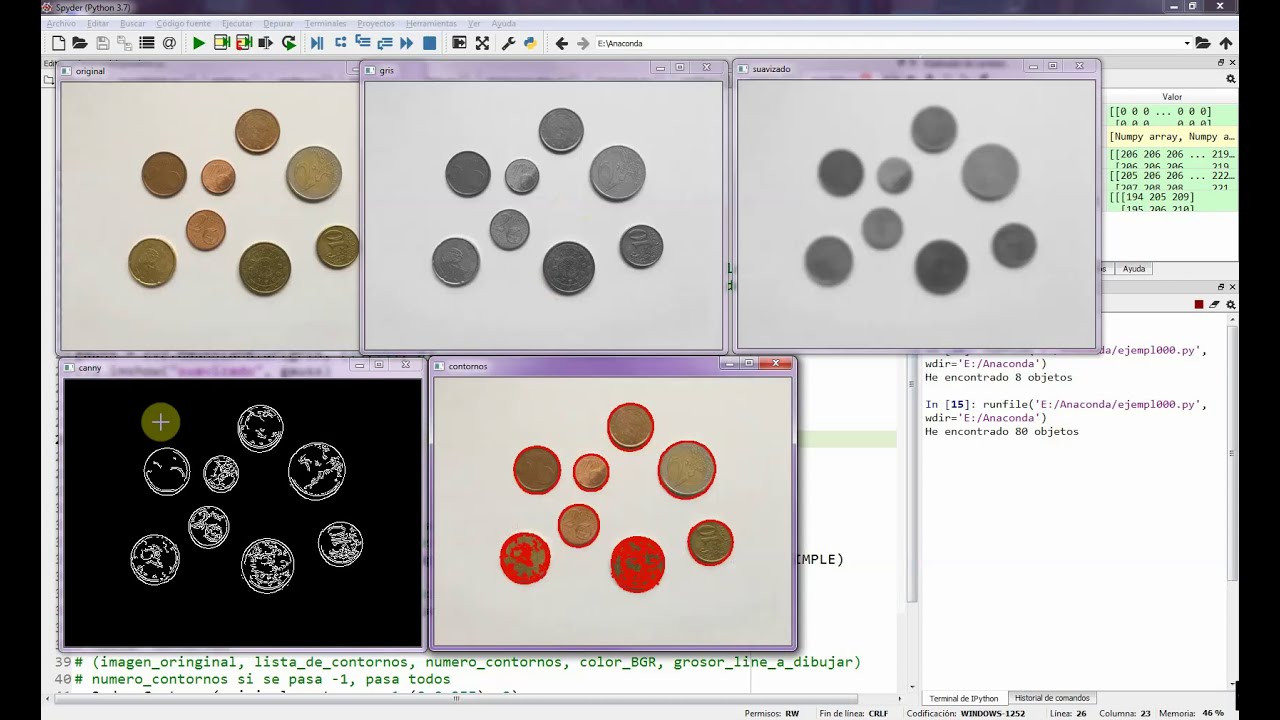Open the Buscar menu

pyautogui.click(x=132, y=23)
